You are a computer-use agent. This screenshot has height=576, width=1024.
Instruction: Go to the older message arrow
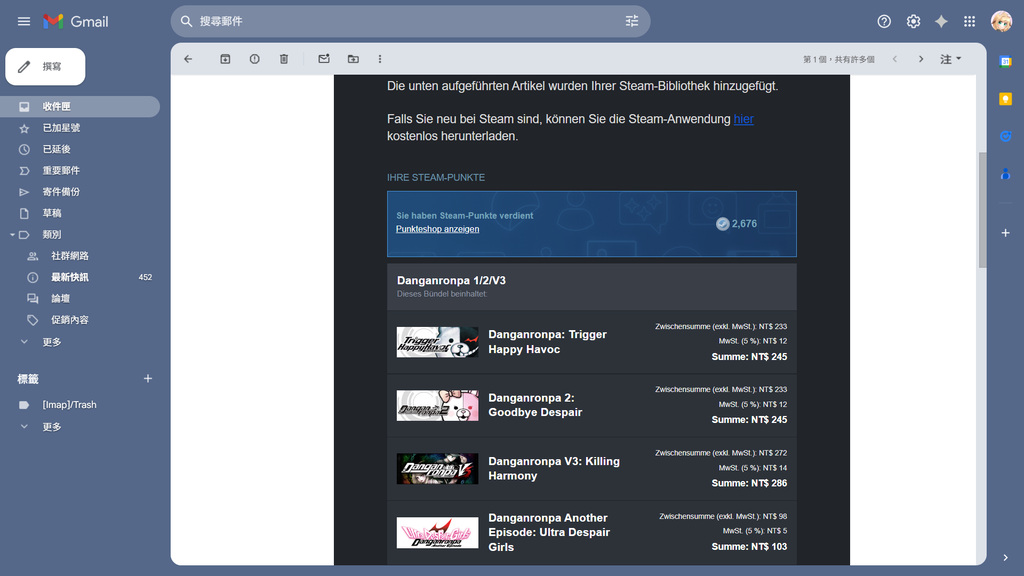tap(921, 59)
